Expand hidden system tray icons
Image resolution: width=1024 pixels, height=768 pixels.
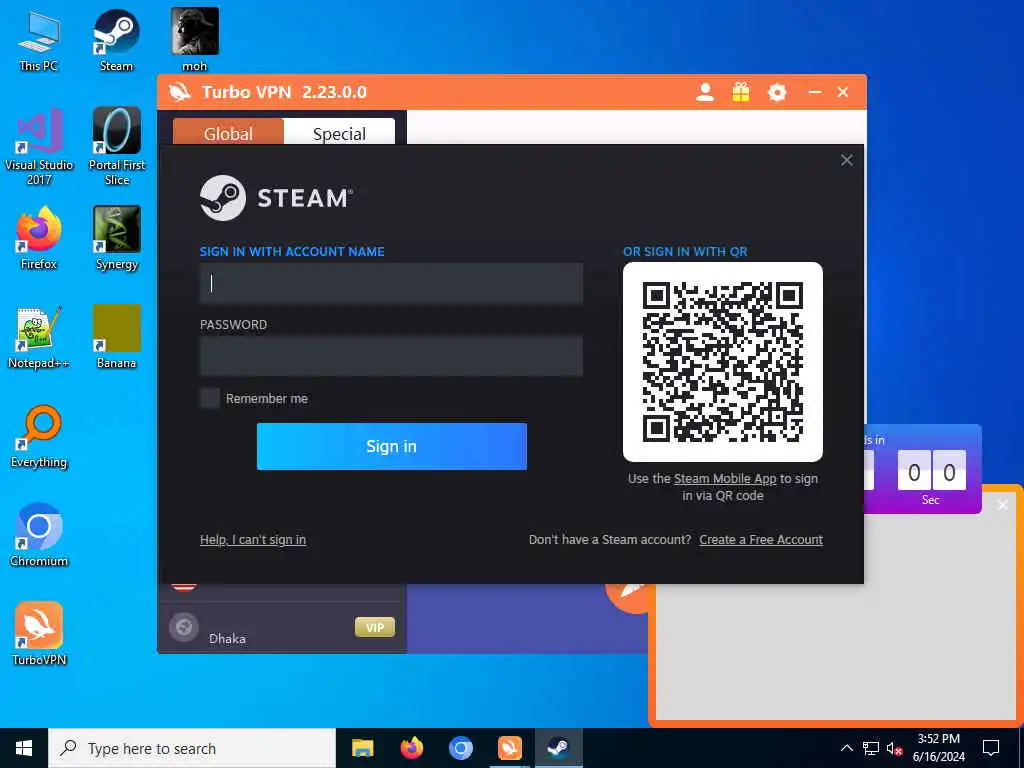tap(846, 748)
